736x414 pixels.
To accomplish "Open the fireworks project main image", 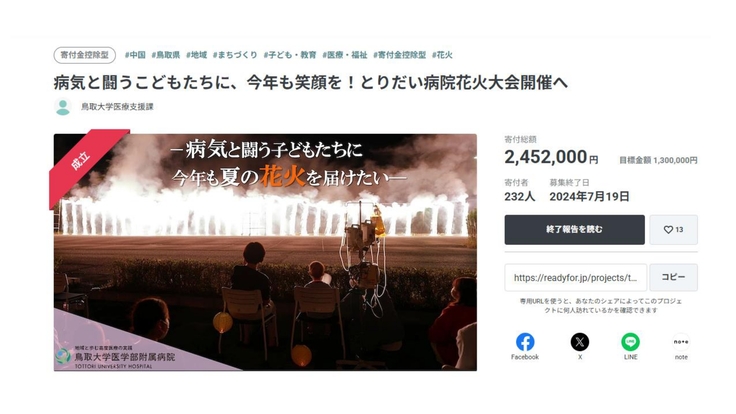I will (x=265, y=252).
